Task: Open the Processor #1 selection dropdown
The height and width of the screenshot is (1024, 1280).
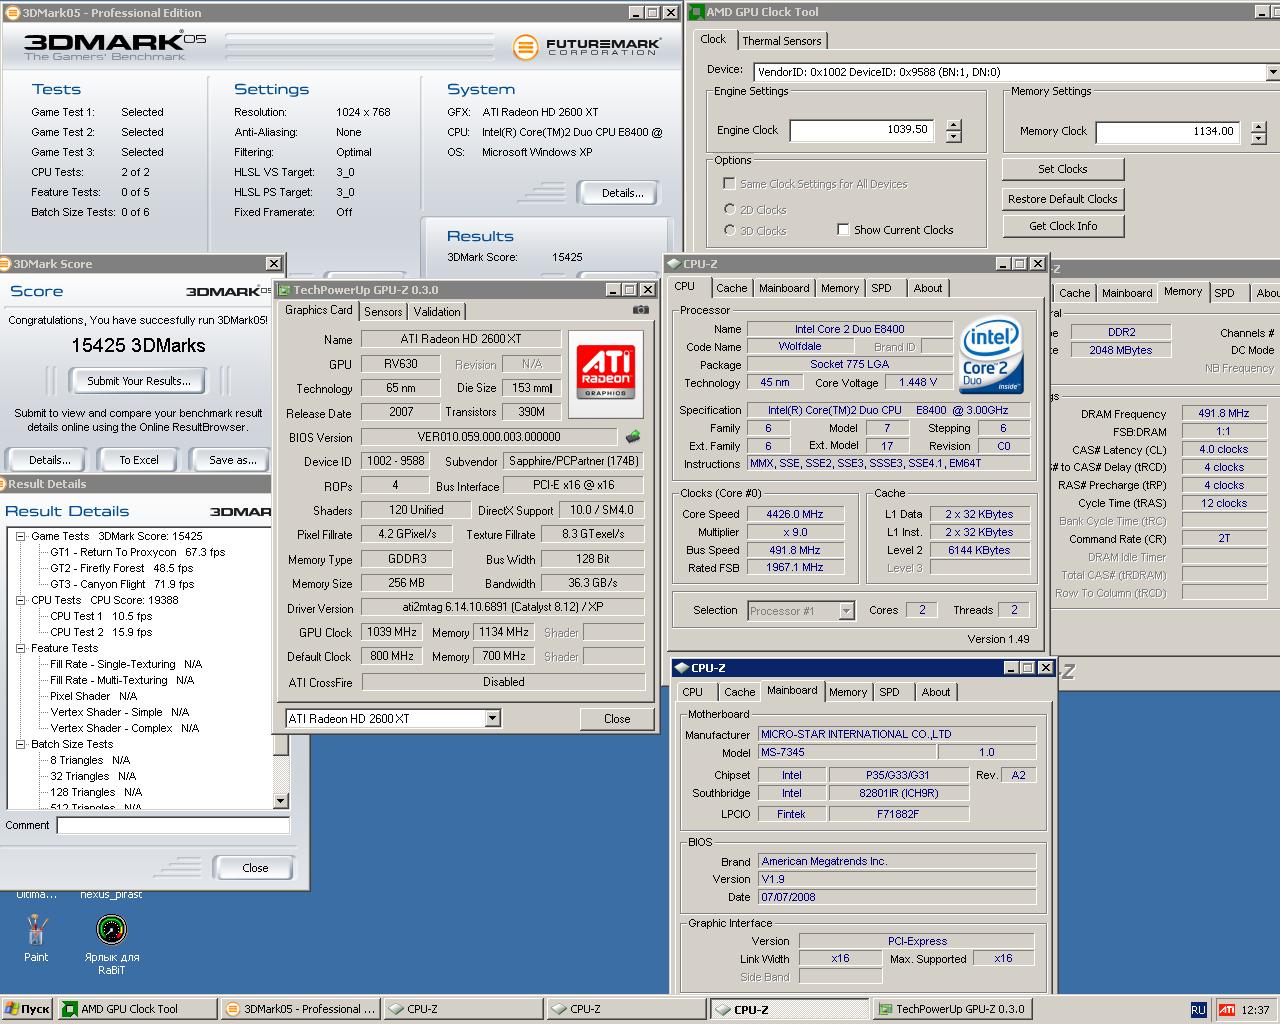Action: click(x=846, y=610)
